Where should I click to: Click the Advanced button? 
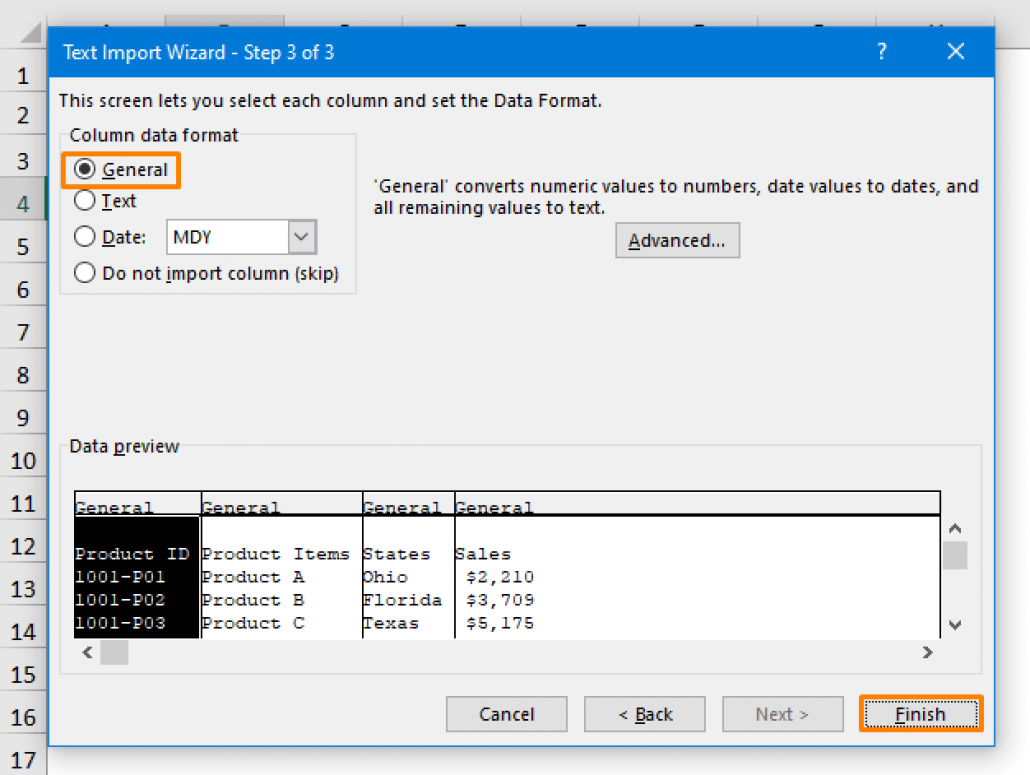tap(677, 240)
